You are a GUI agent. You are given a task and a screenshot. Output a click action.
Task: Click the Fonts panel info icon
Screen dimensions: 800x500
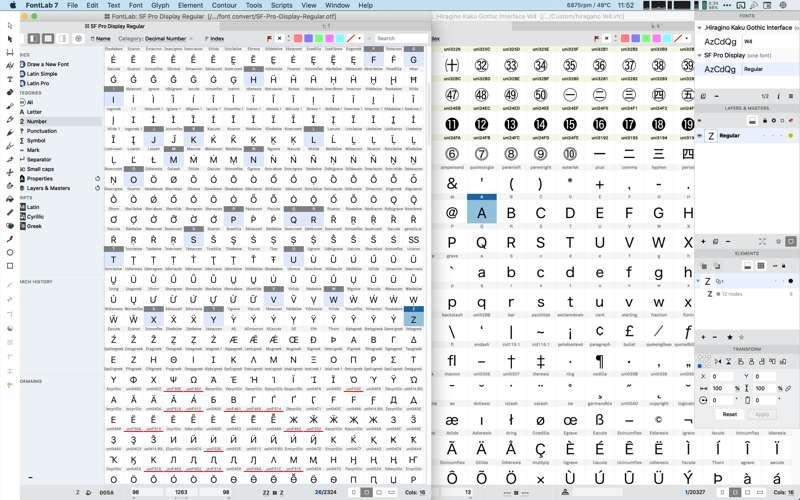(x=779, y=96)
